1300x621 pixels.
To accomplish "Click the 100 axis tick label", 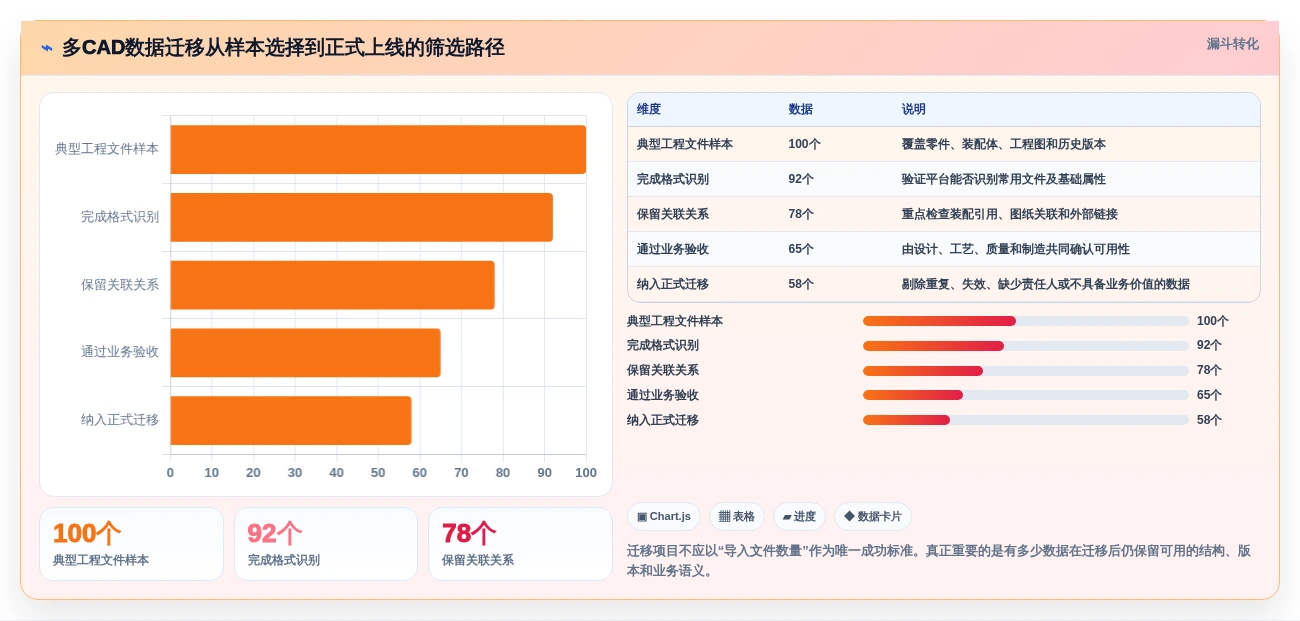I will click(586, 473).
